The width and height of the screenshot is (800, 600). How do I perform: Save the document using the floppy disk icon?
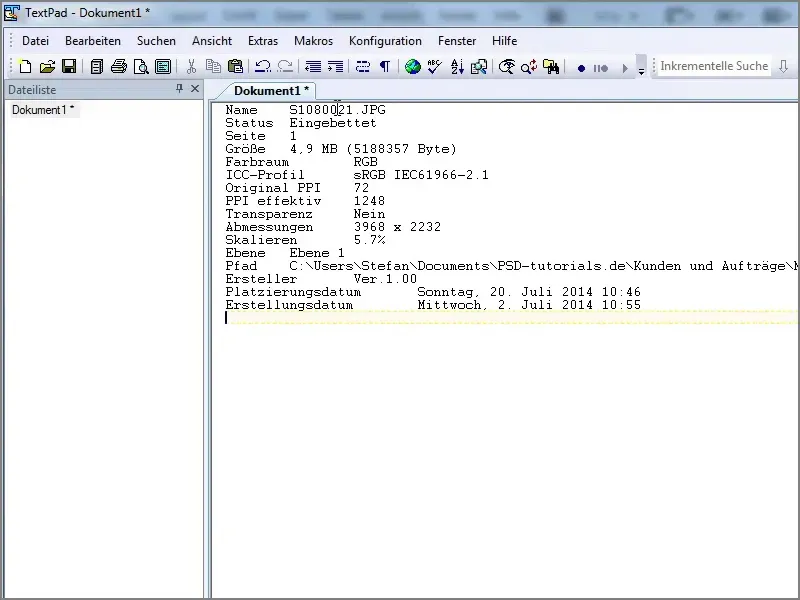click(x=69, y=67)
